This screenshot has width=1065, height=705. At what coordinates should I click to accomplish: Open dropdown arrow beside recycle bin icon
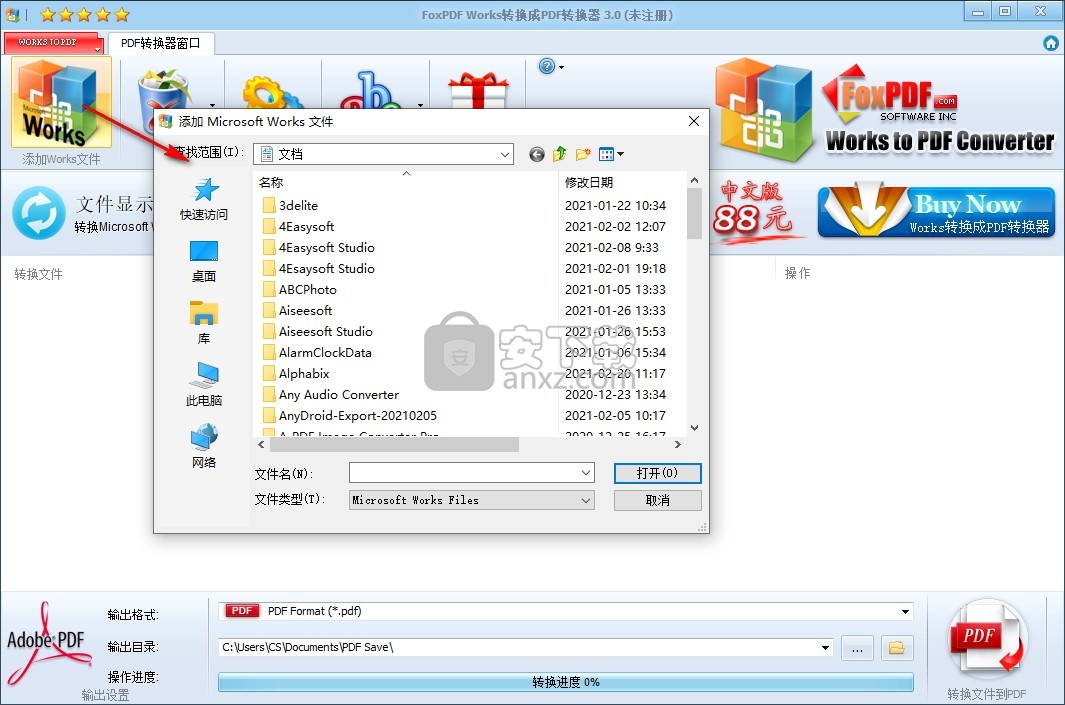point(213,105)
